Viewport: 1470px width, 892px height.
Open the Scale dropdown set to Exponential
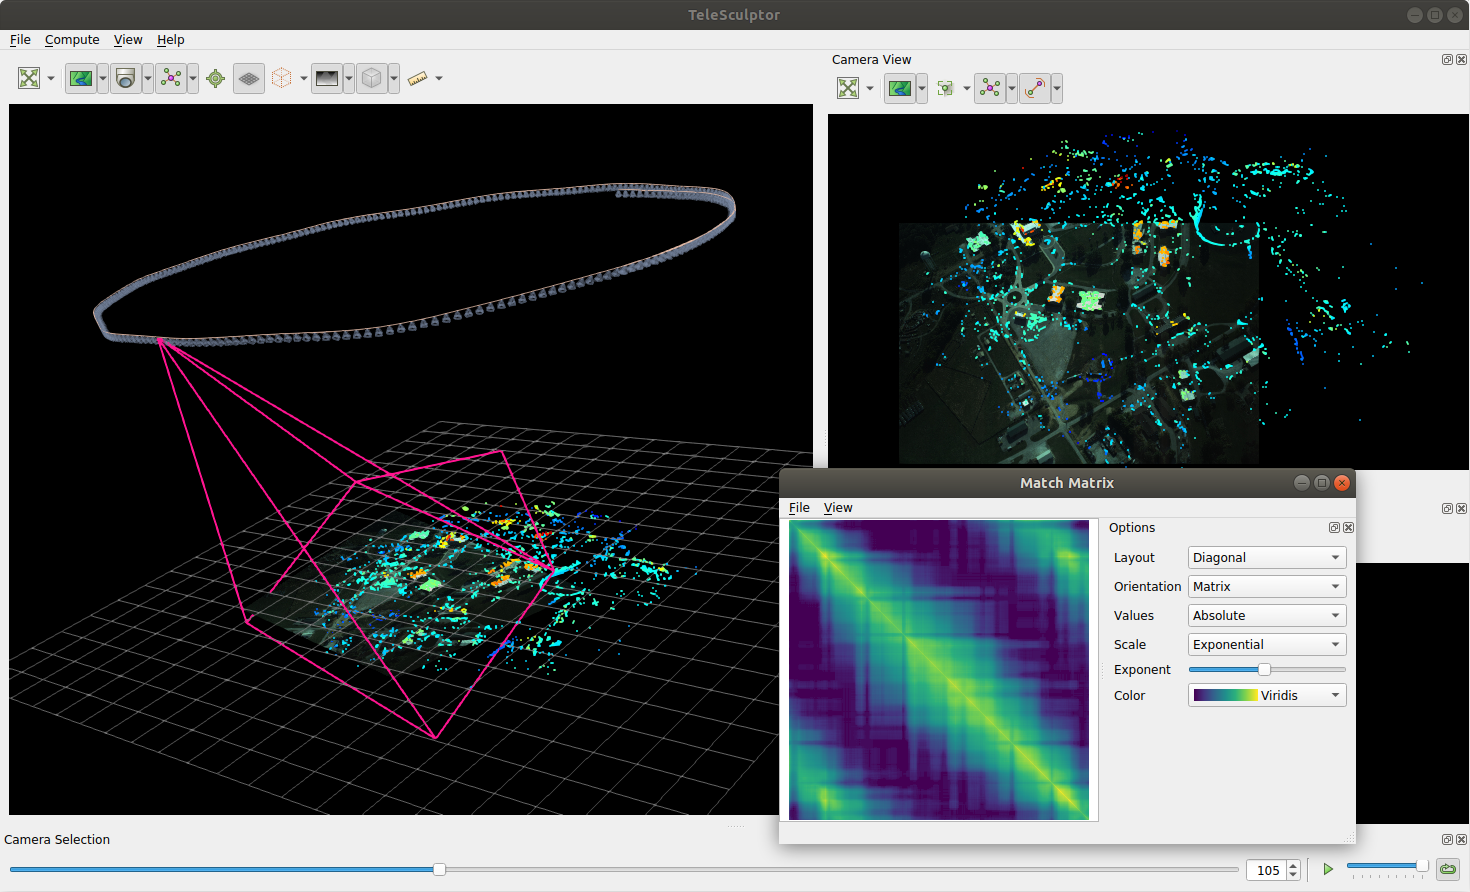pyautogui.click(x=1267, y=644)
